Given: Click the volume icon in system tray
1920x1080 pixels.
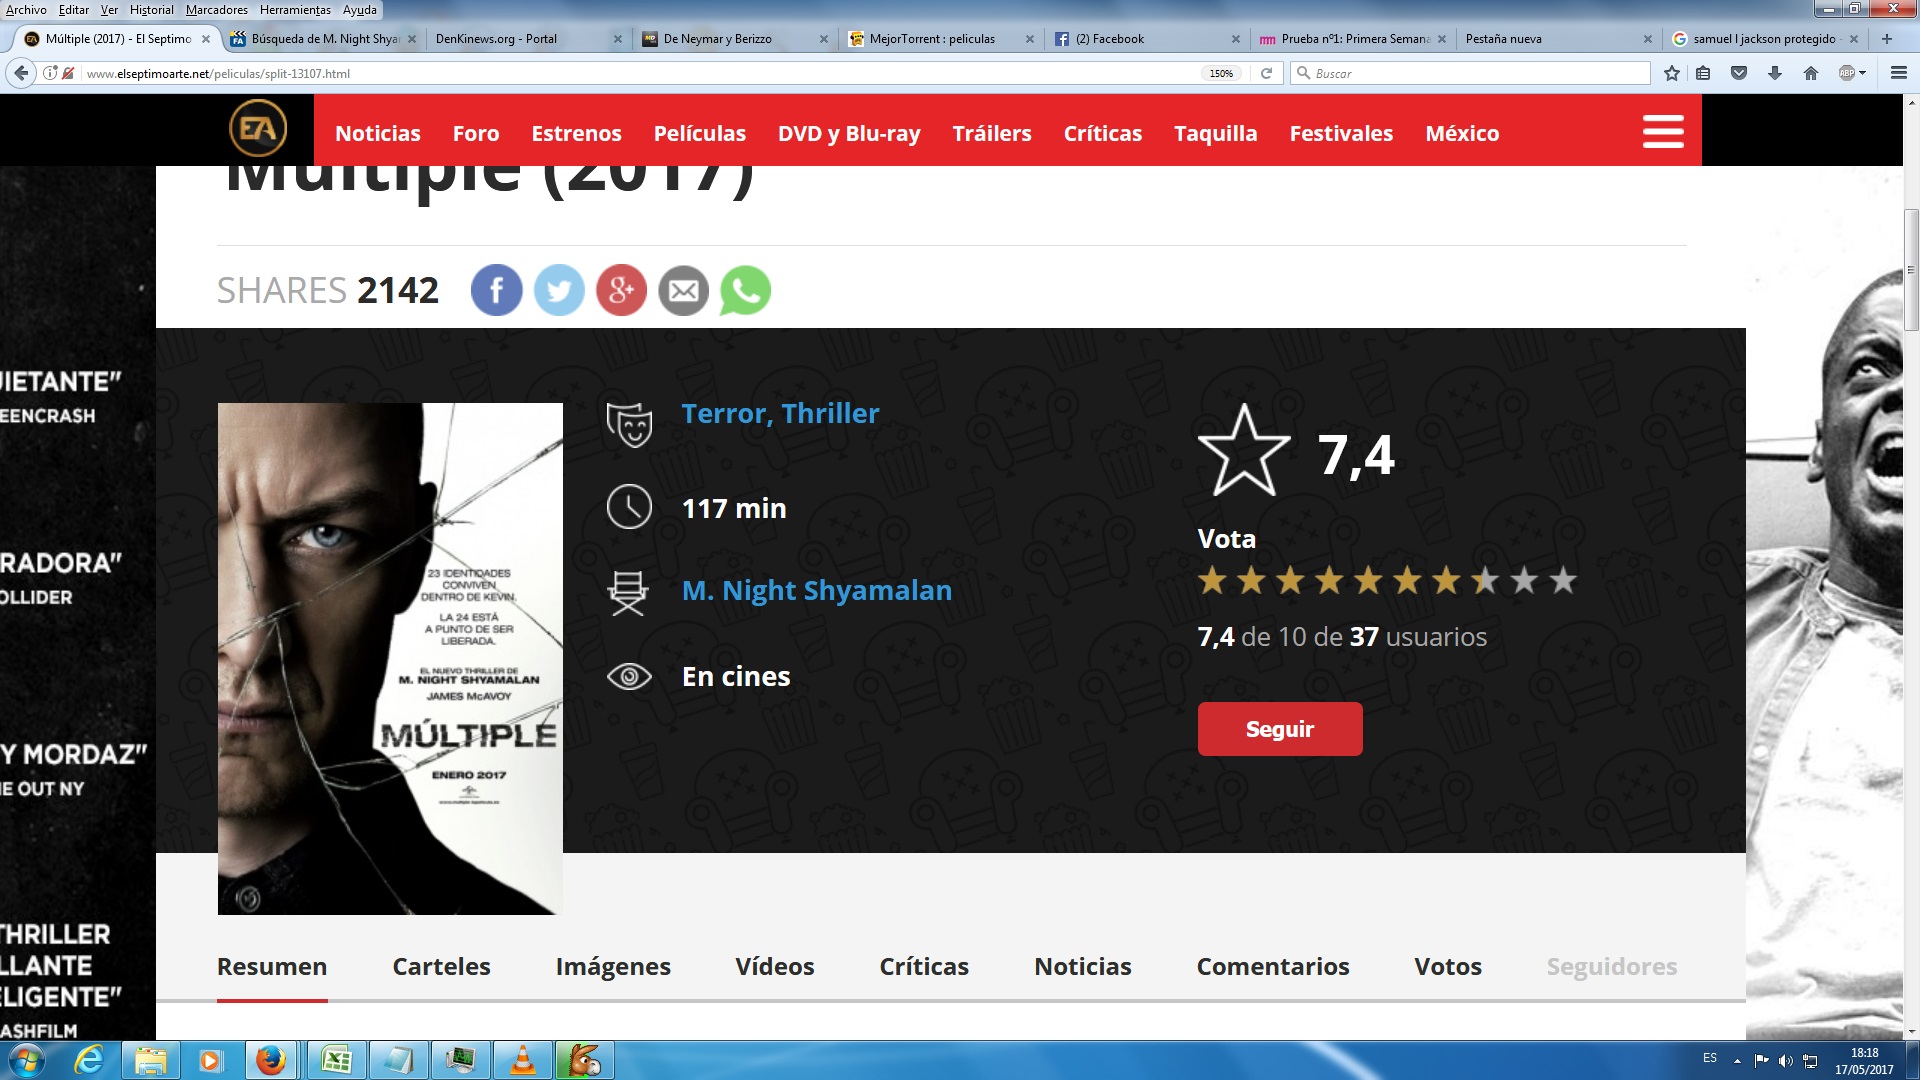Looking at the screenshot, I should pos(1786,1060).
